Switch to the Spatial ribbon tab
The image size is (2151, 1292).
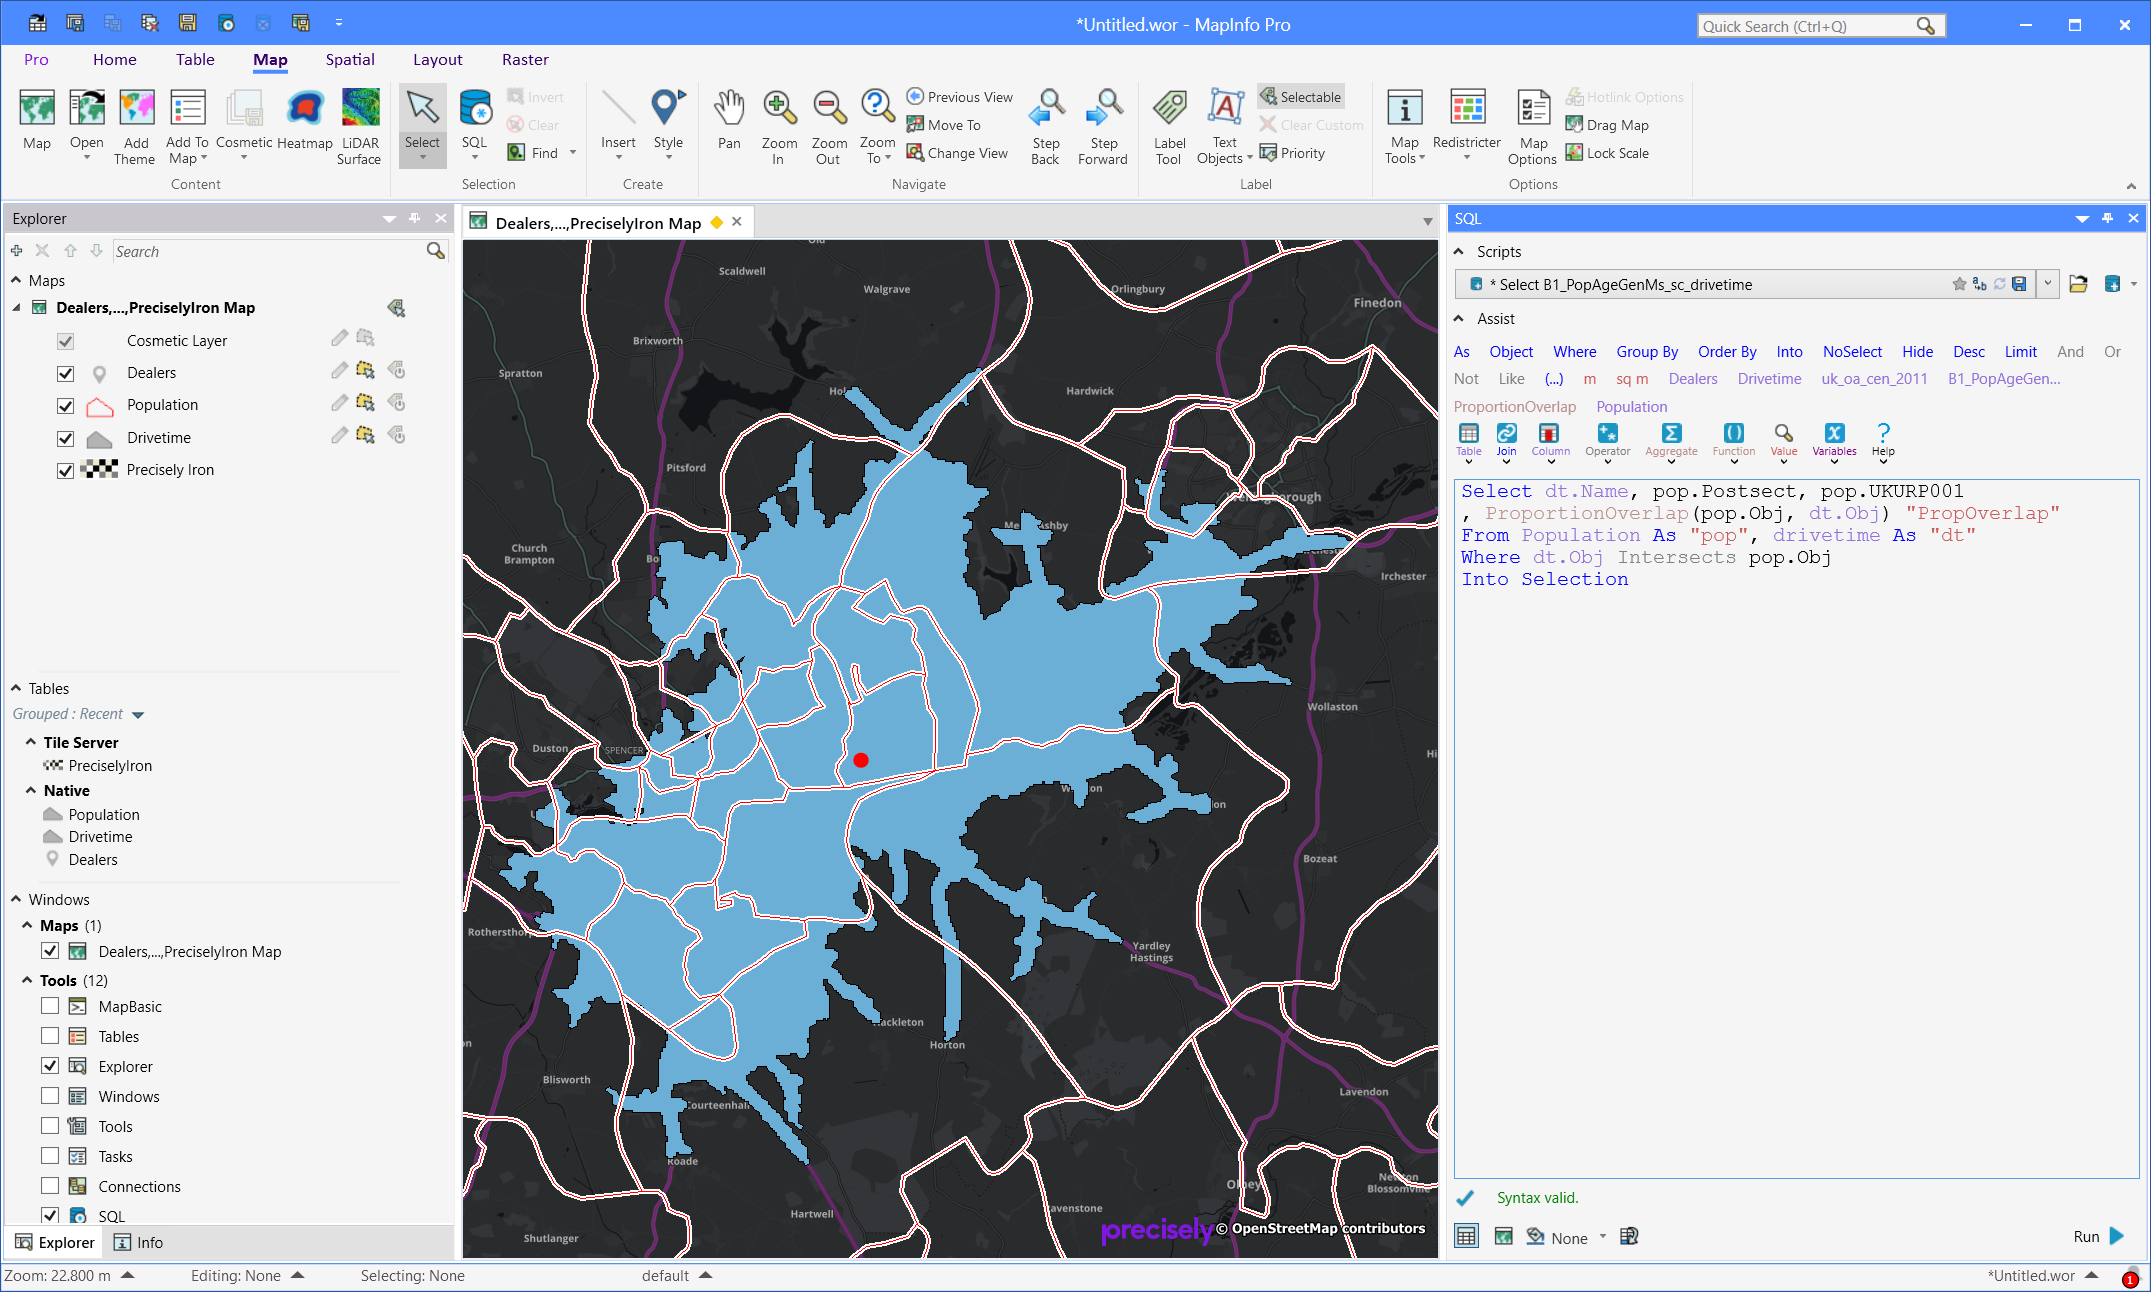[x=350, y=60]
